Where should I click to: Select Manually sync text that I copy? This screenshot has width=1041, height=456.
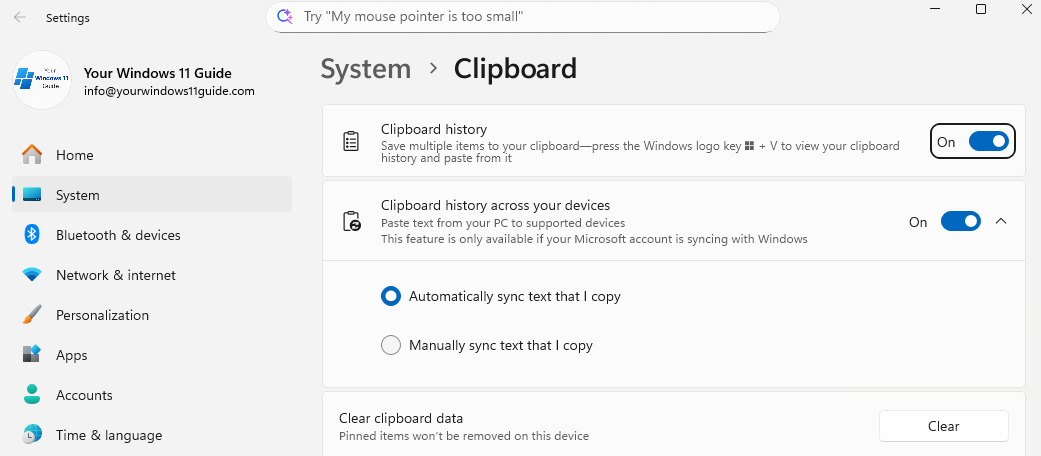391,345
